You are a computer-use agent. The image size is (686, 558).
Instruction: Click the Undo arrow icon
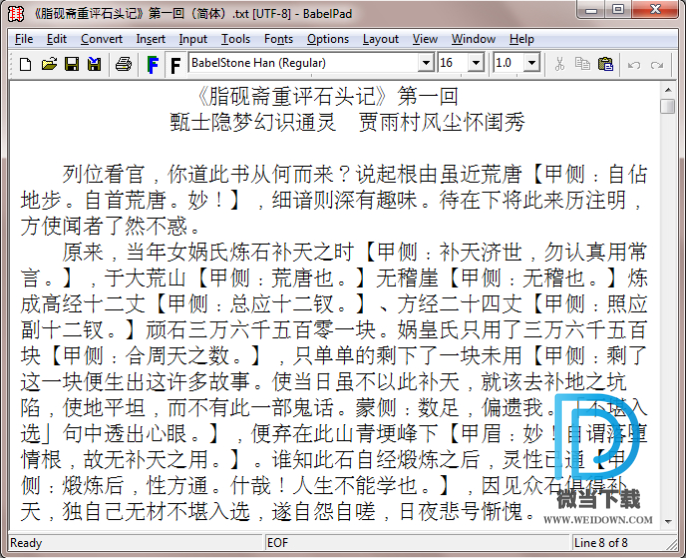(634, 65)
